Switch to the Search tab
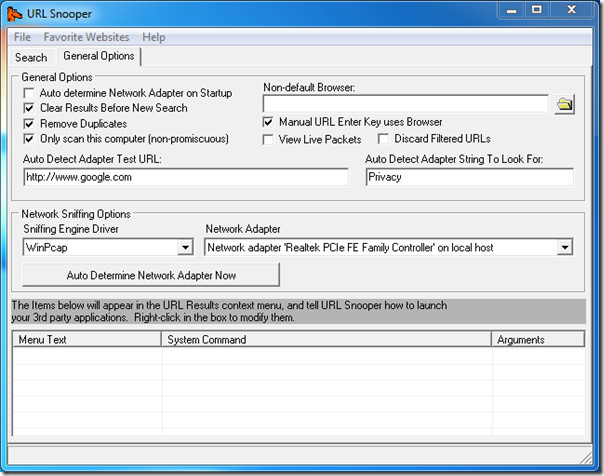The image size is (604, 476). click(31, 58)
